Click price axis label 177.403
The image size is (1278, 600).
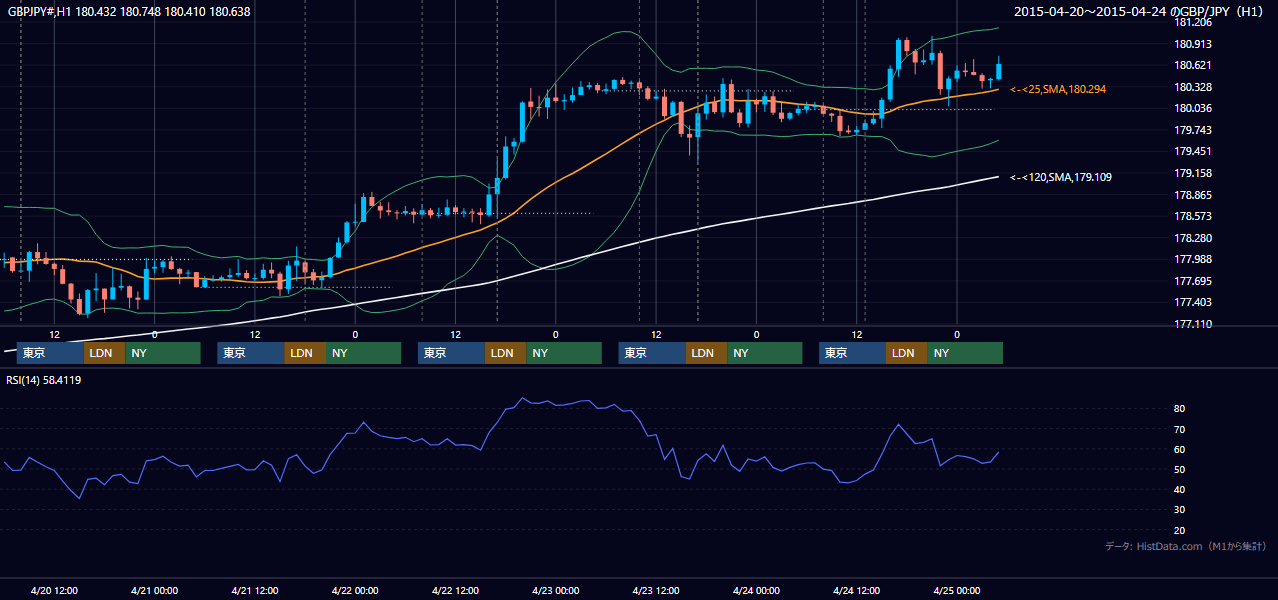point(1193,303)
